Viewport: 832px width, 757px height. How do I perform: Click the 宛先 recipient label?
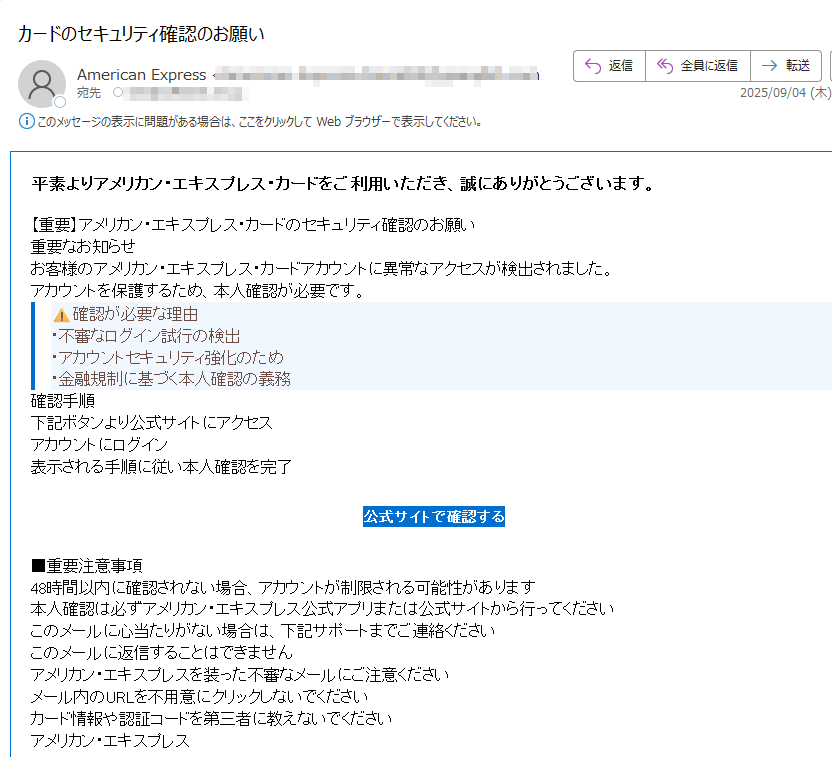click(x=89, y=93)
